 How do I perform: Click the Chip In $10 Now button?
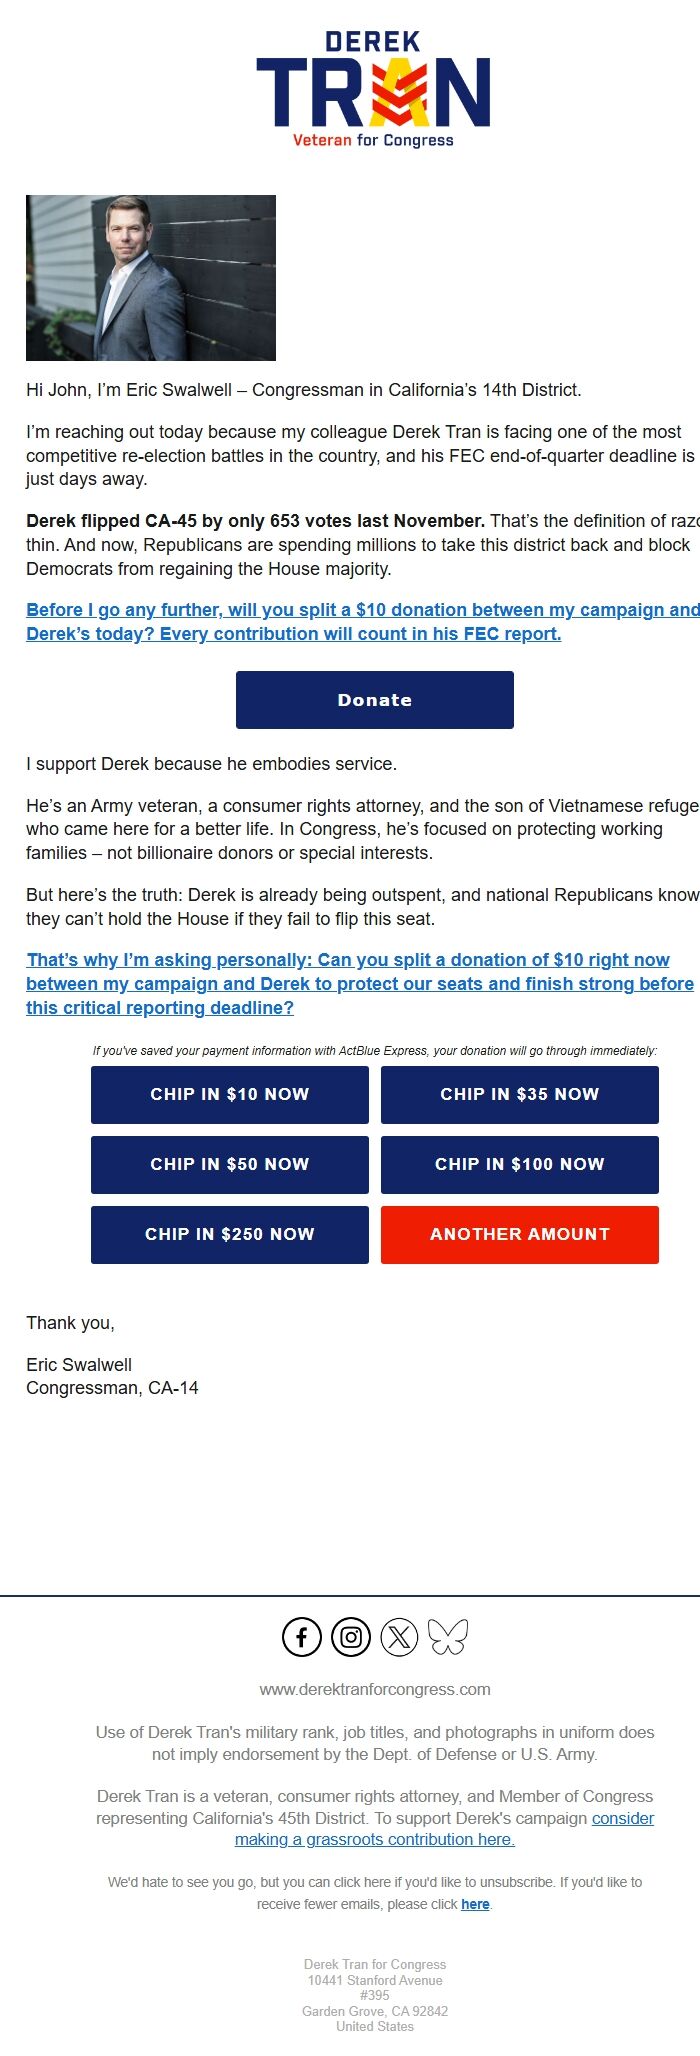click(230, 1095)
